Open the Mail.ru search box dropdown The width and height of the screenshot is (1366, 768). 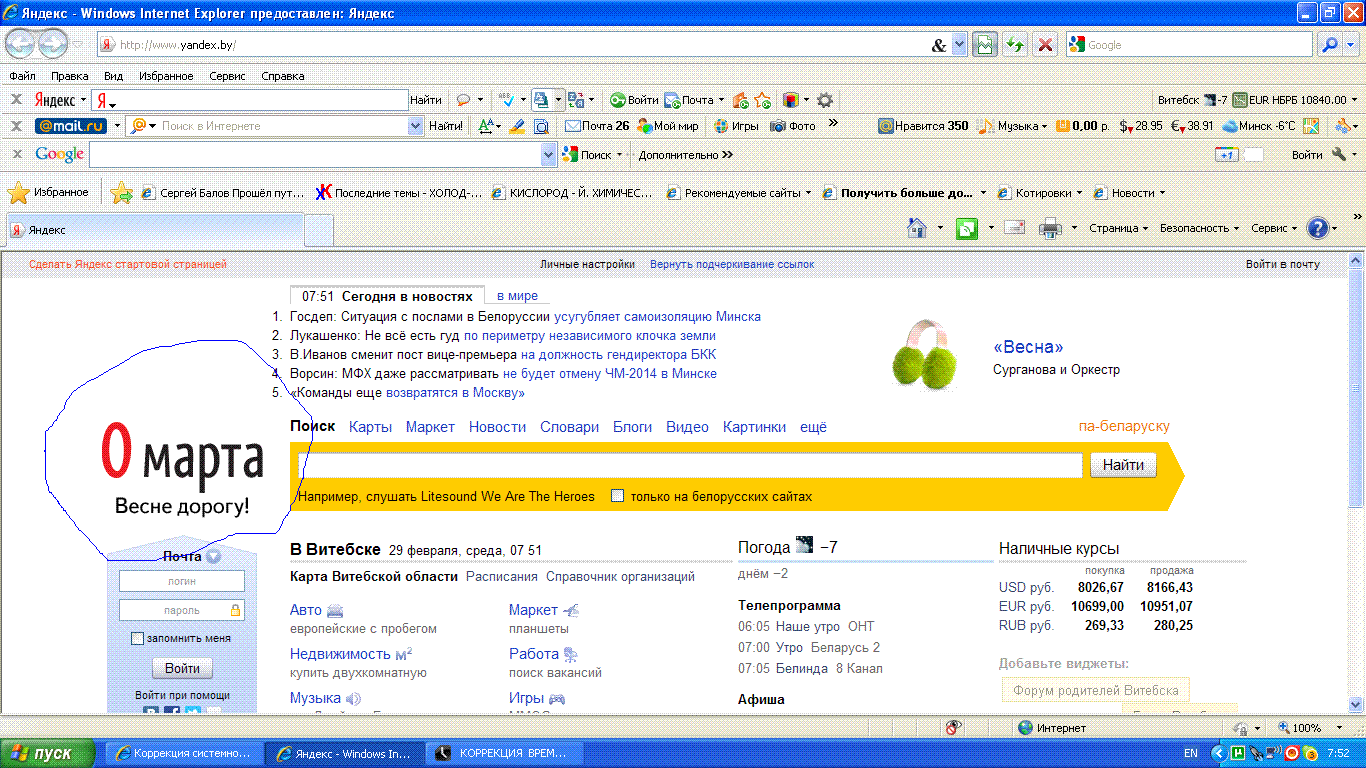point(416,126)
